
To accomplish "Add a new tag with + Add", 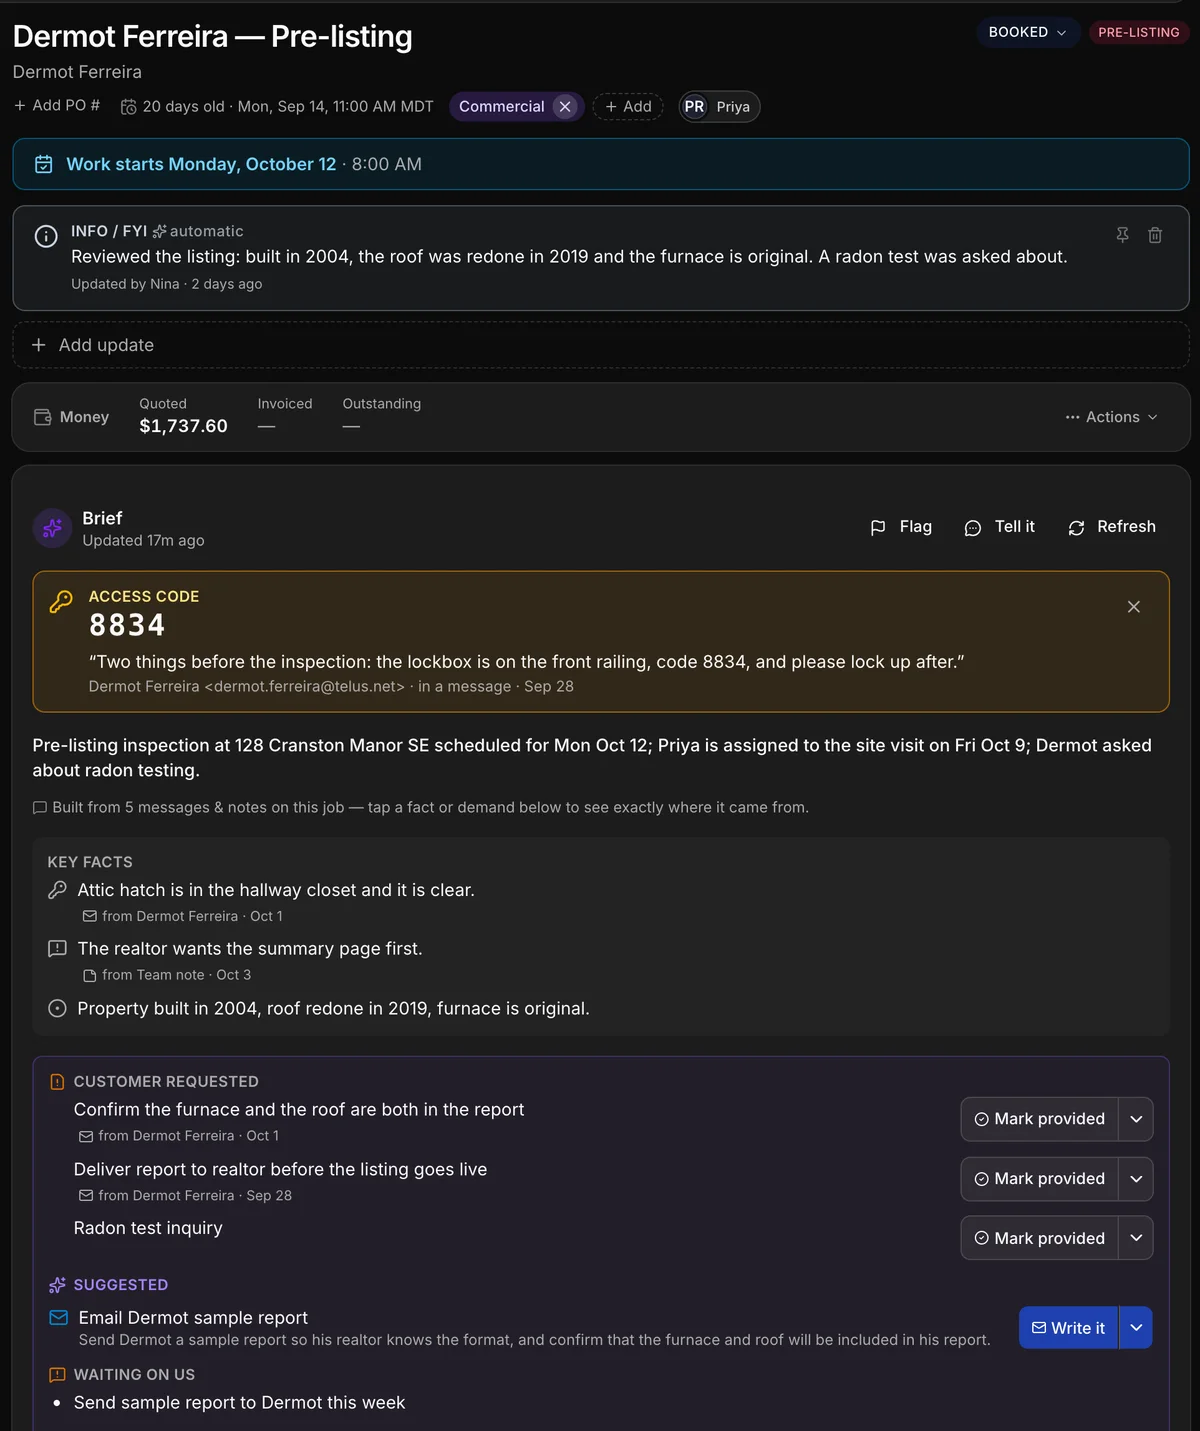I will (628, 106).
